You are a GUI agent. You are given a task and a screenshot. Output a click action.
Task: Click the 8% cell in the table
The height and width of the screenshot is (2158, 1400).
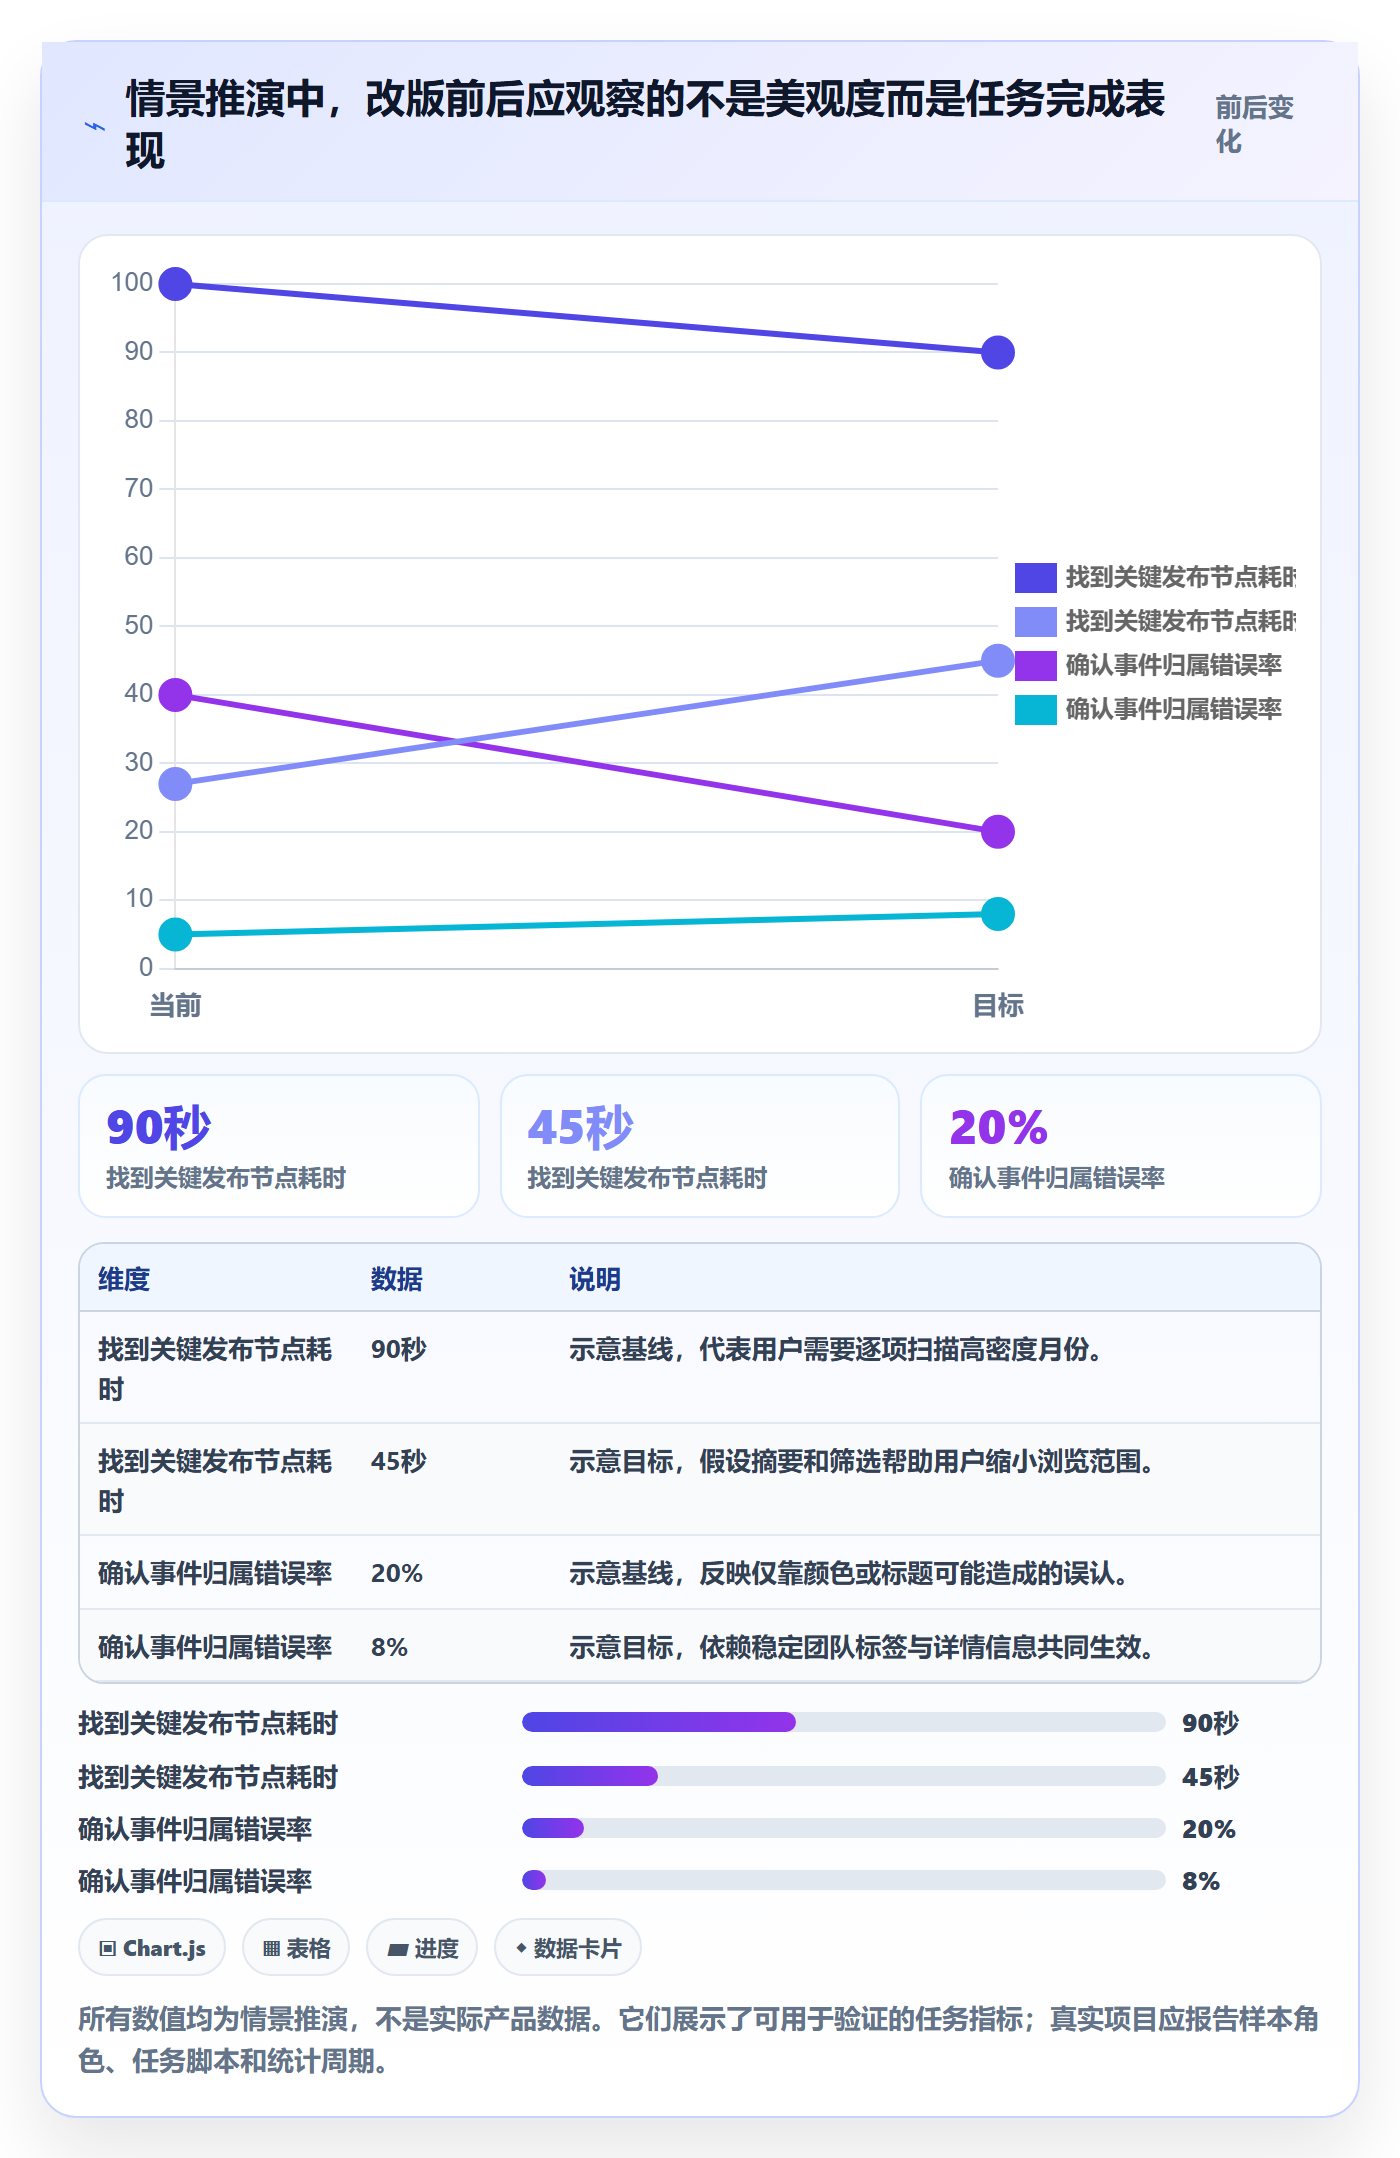pos(389,1647)
